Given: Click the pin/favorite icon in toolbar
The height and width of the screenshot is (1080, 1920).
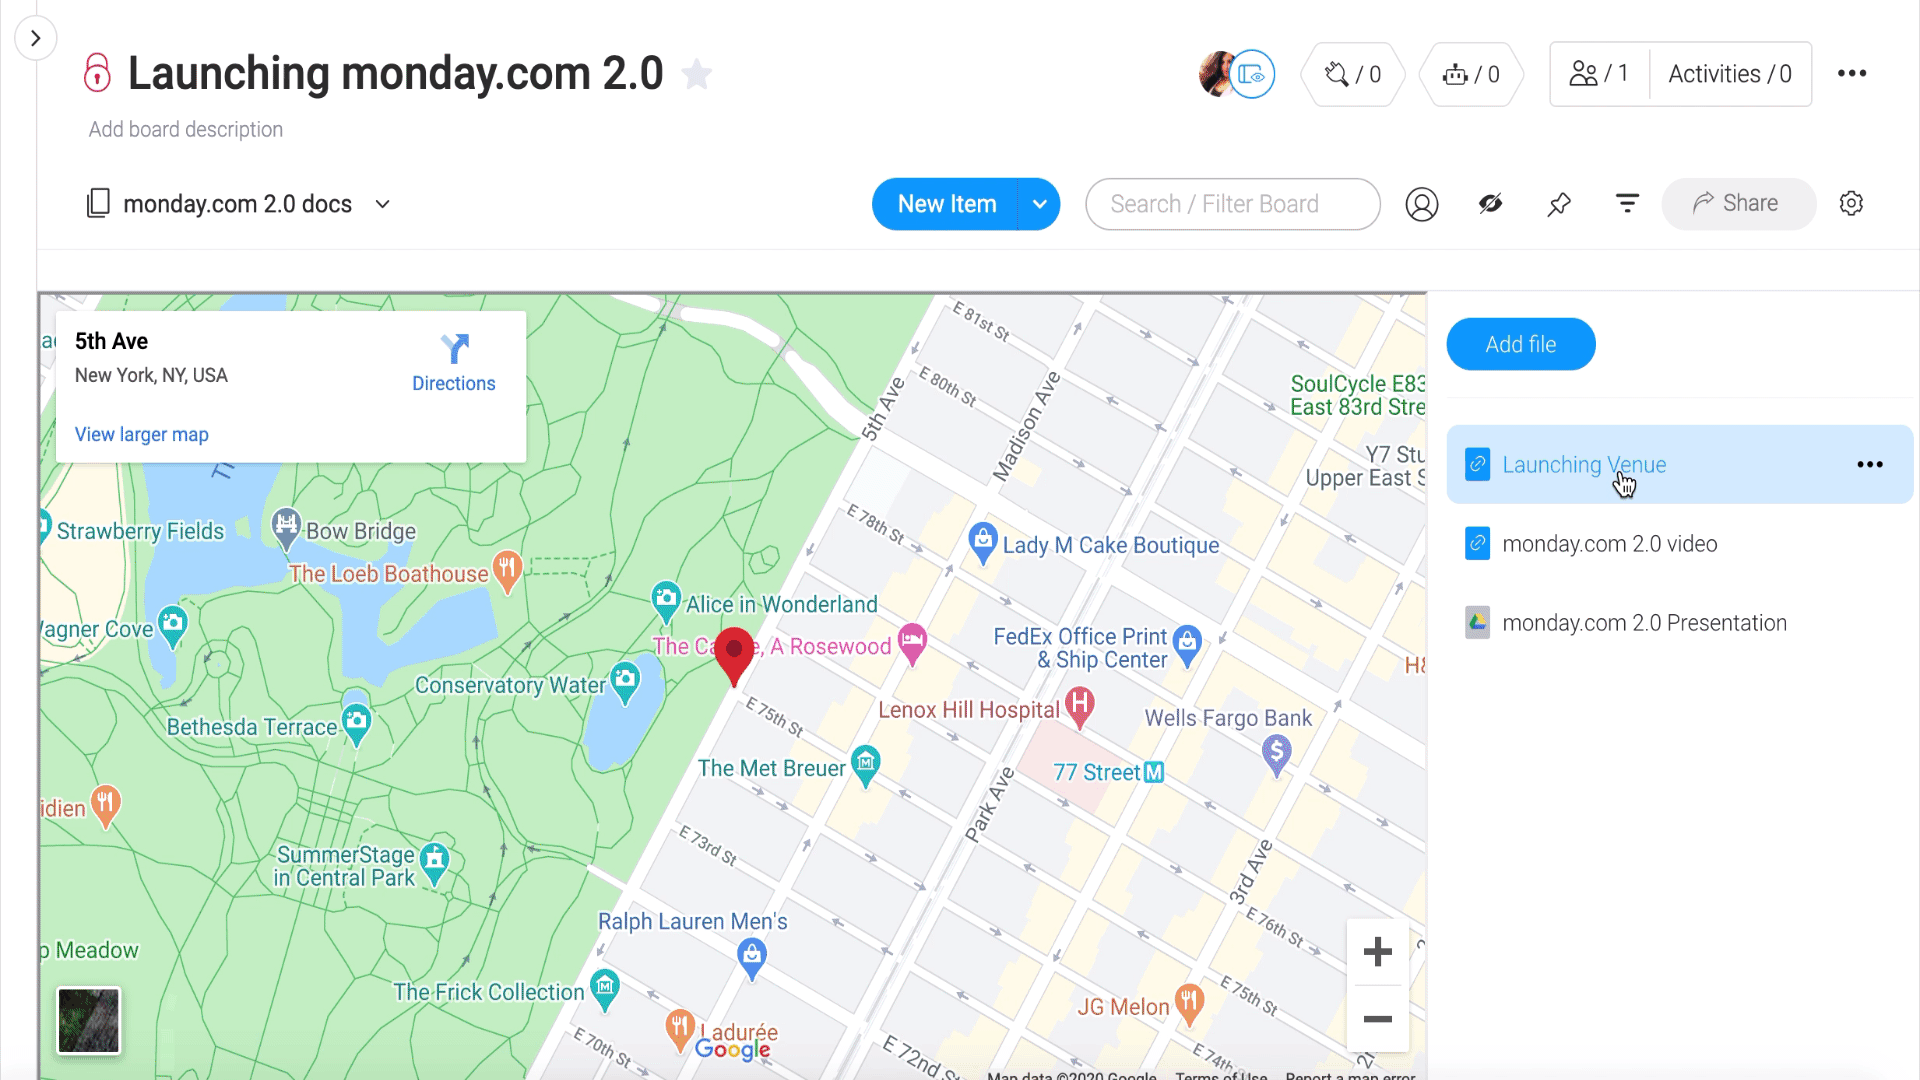Looking at the screenshot, I should (x=1560, y=203).
